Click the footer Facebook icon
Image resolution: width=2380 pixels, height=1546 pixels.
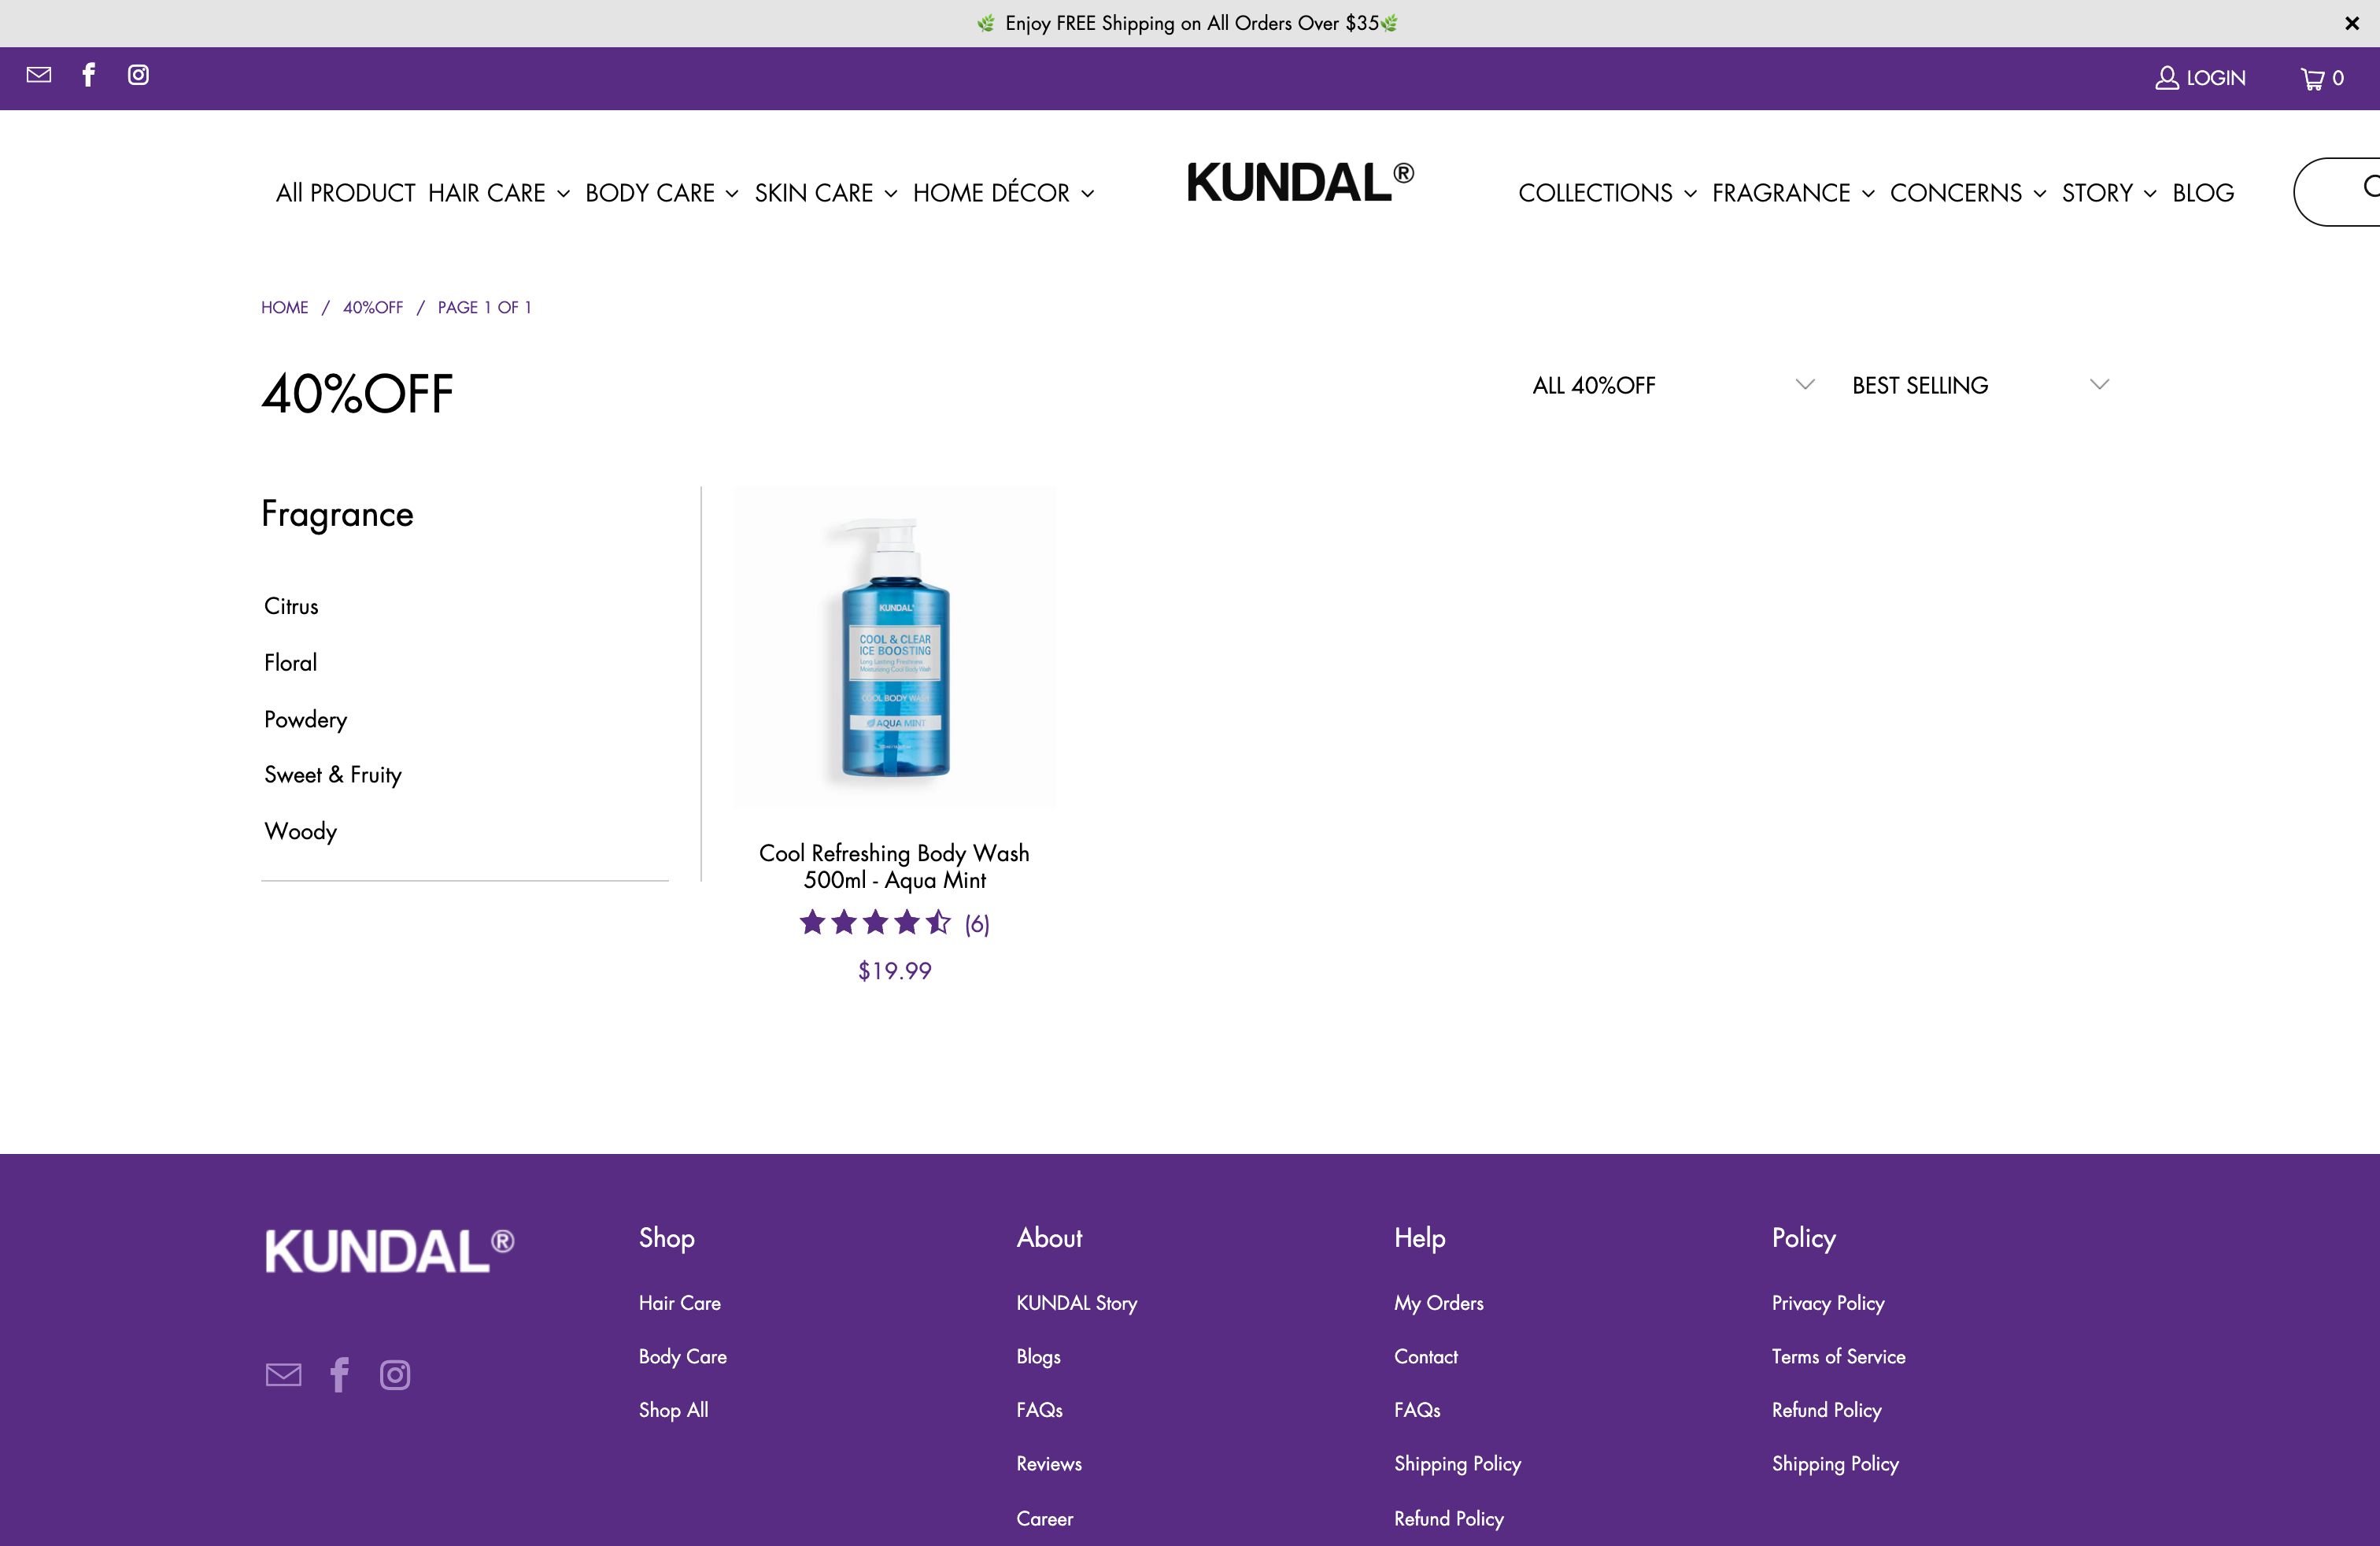[x=340, y=1375]
